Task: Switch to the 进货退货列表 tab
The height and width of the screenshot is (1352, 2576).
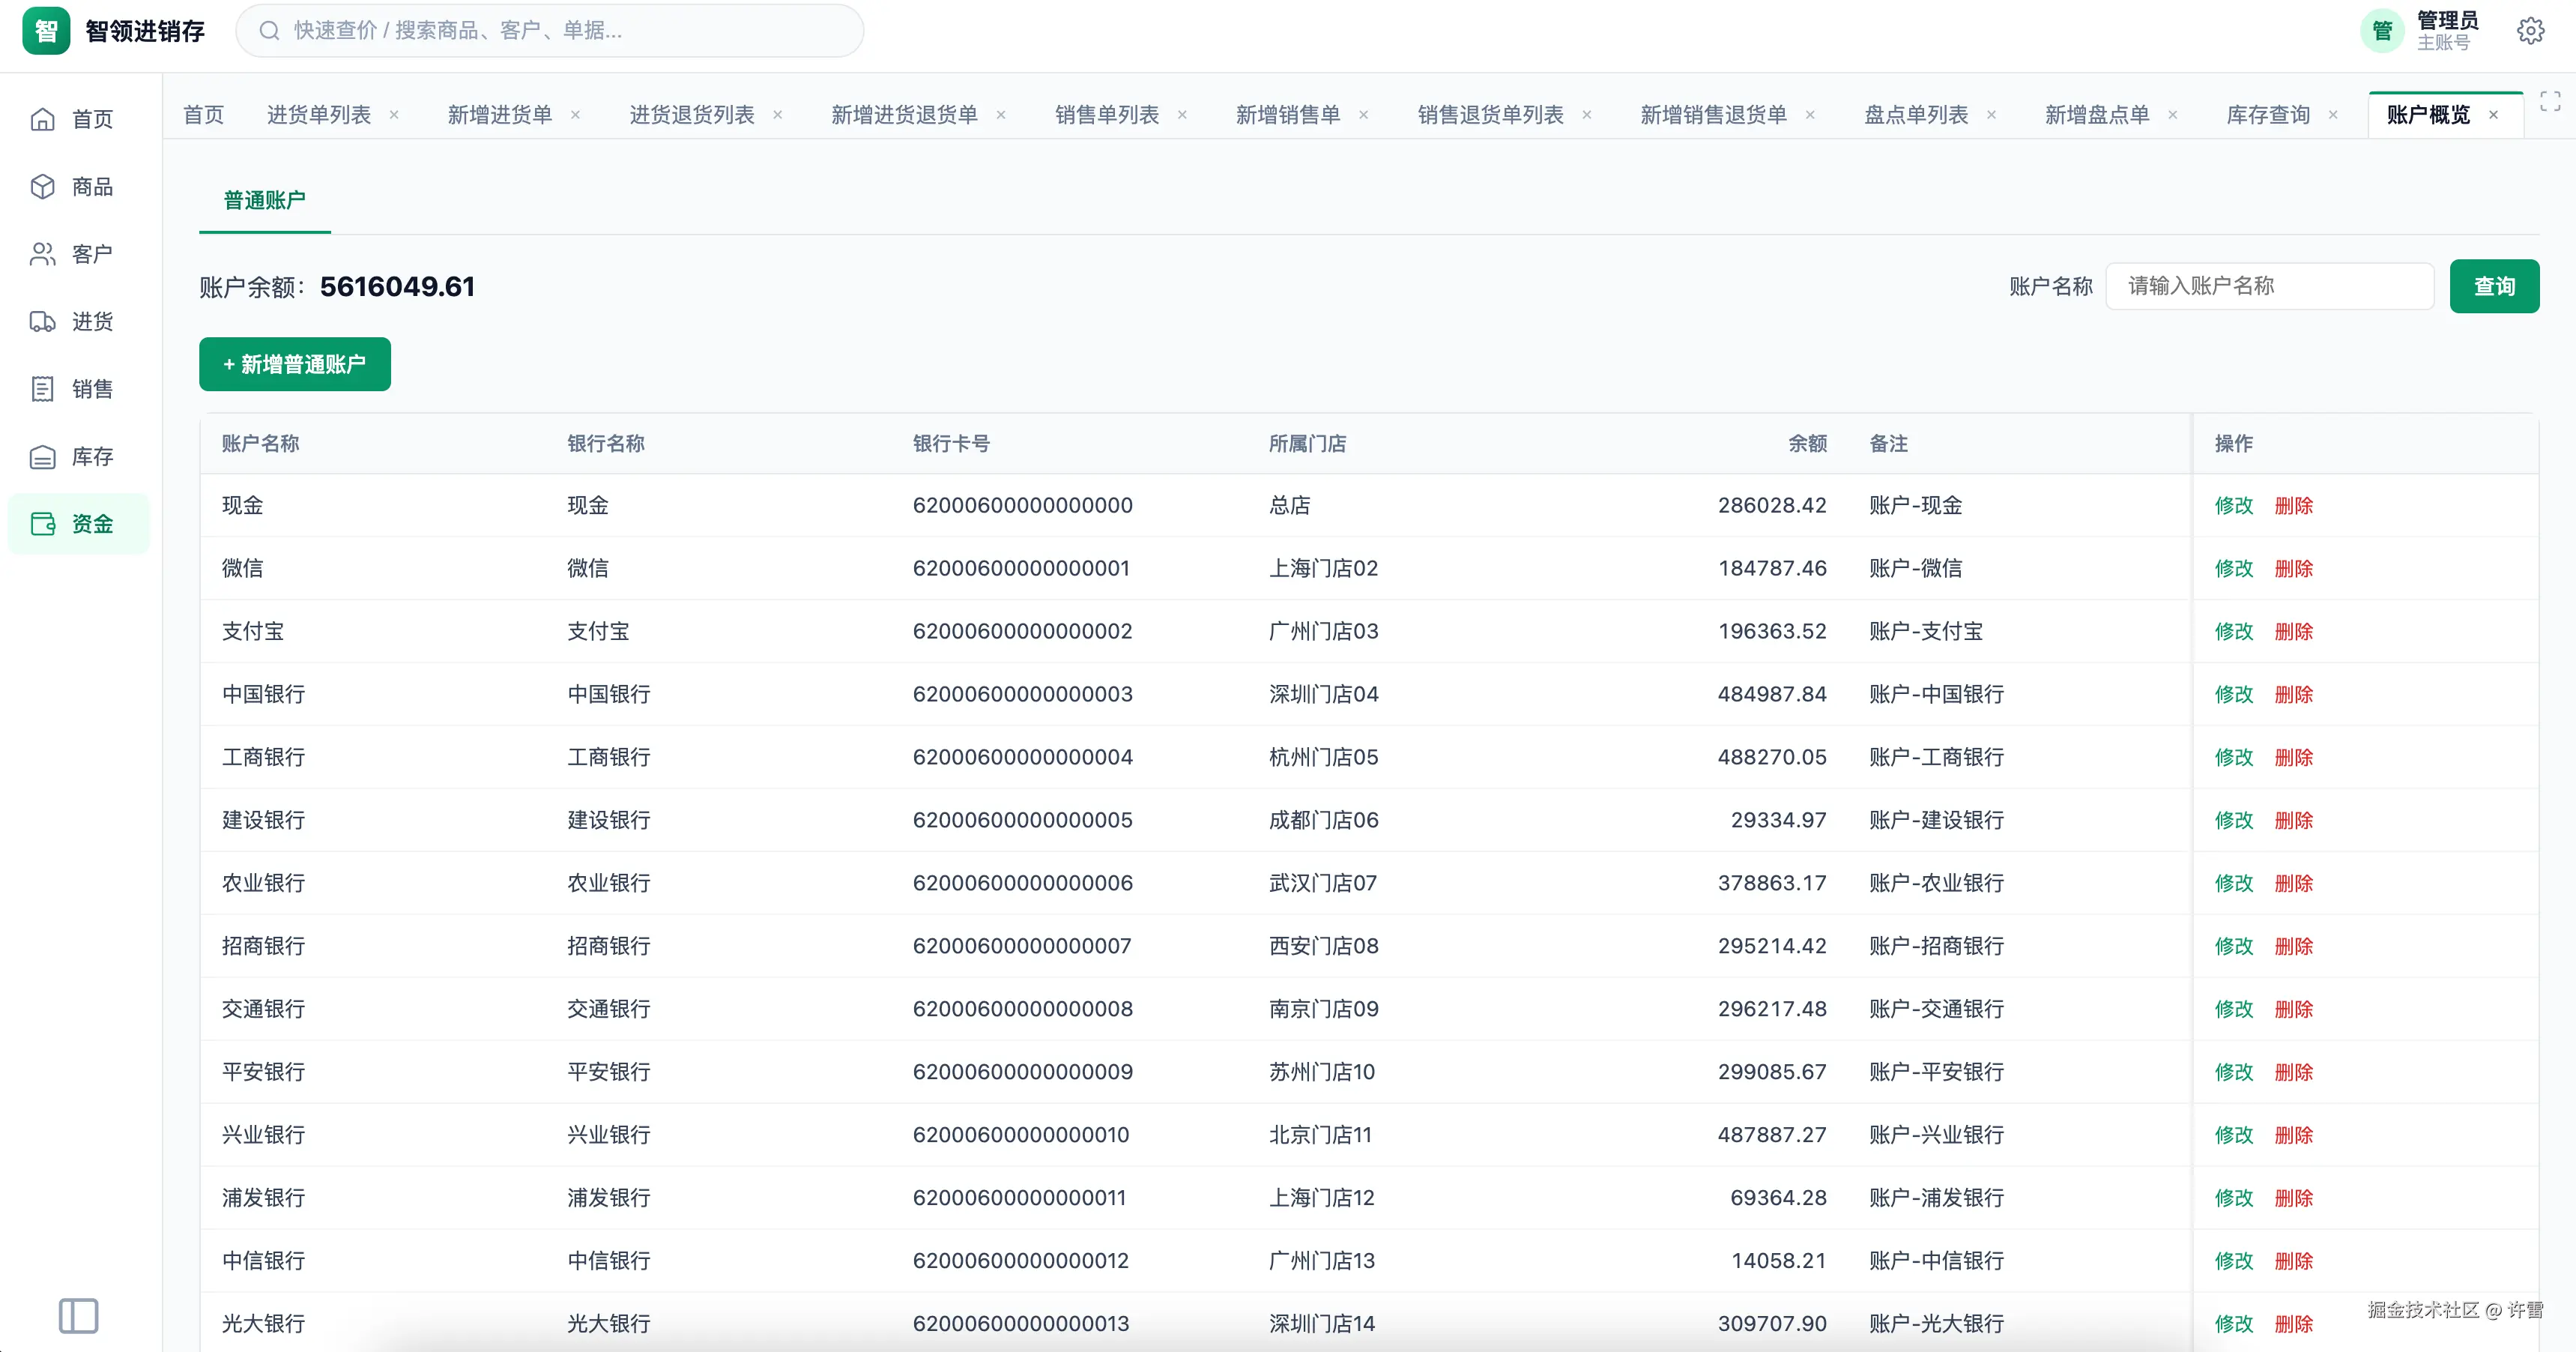Action: (692, 115)
